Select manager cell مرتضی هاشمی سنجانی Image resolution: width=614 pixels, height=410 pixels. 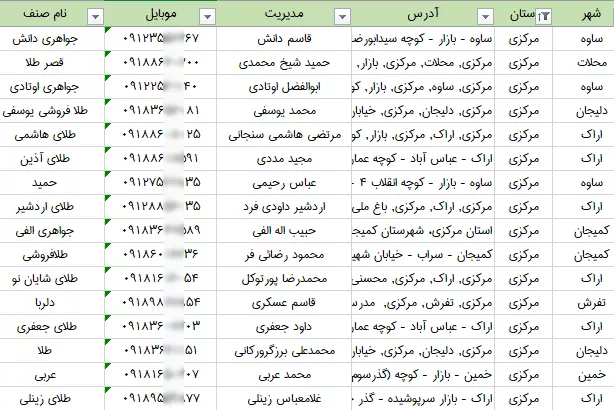coord(284,135)
